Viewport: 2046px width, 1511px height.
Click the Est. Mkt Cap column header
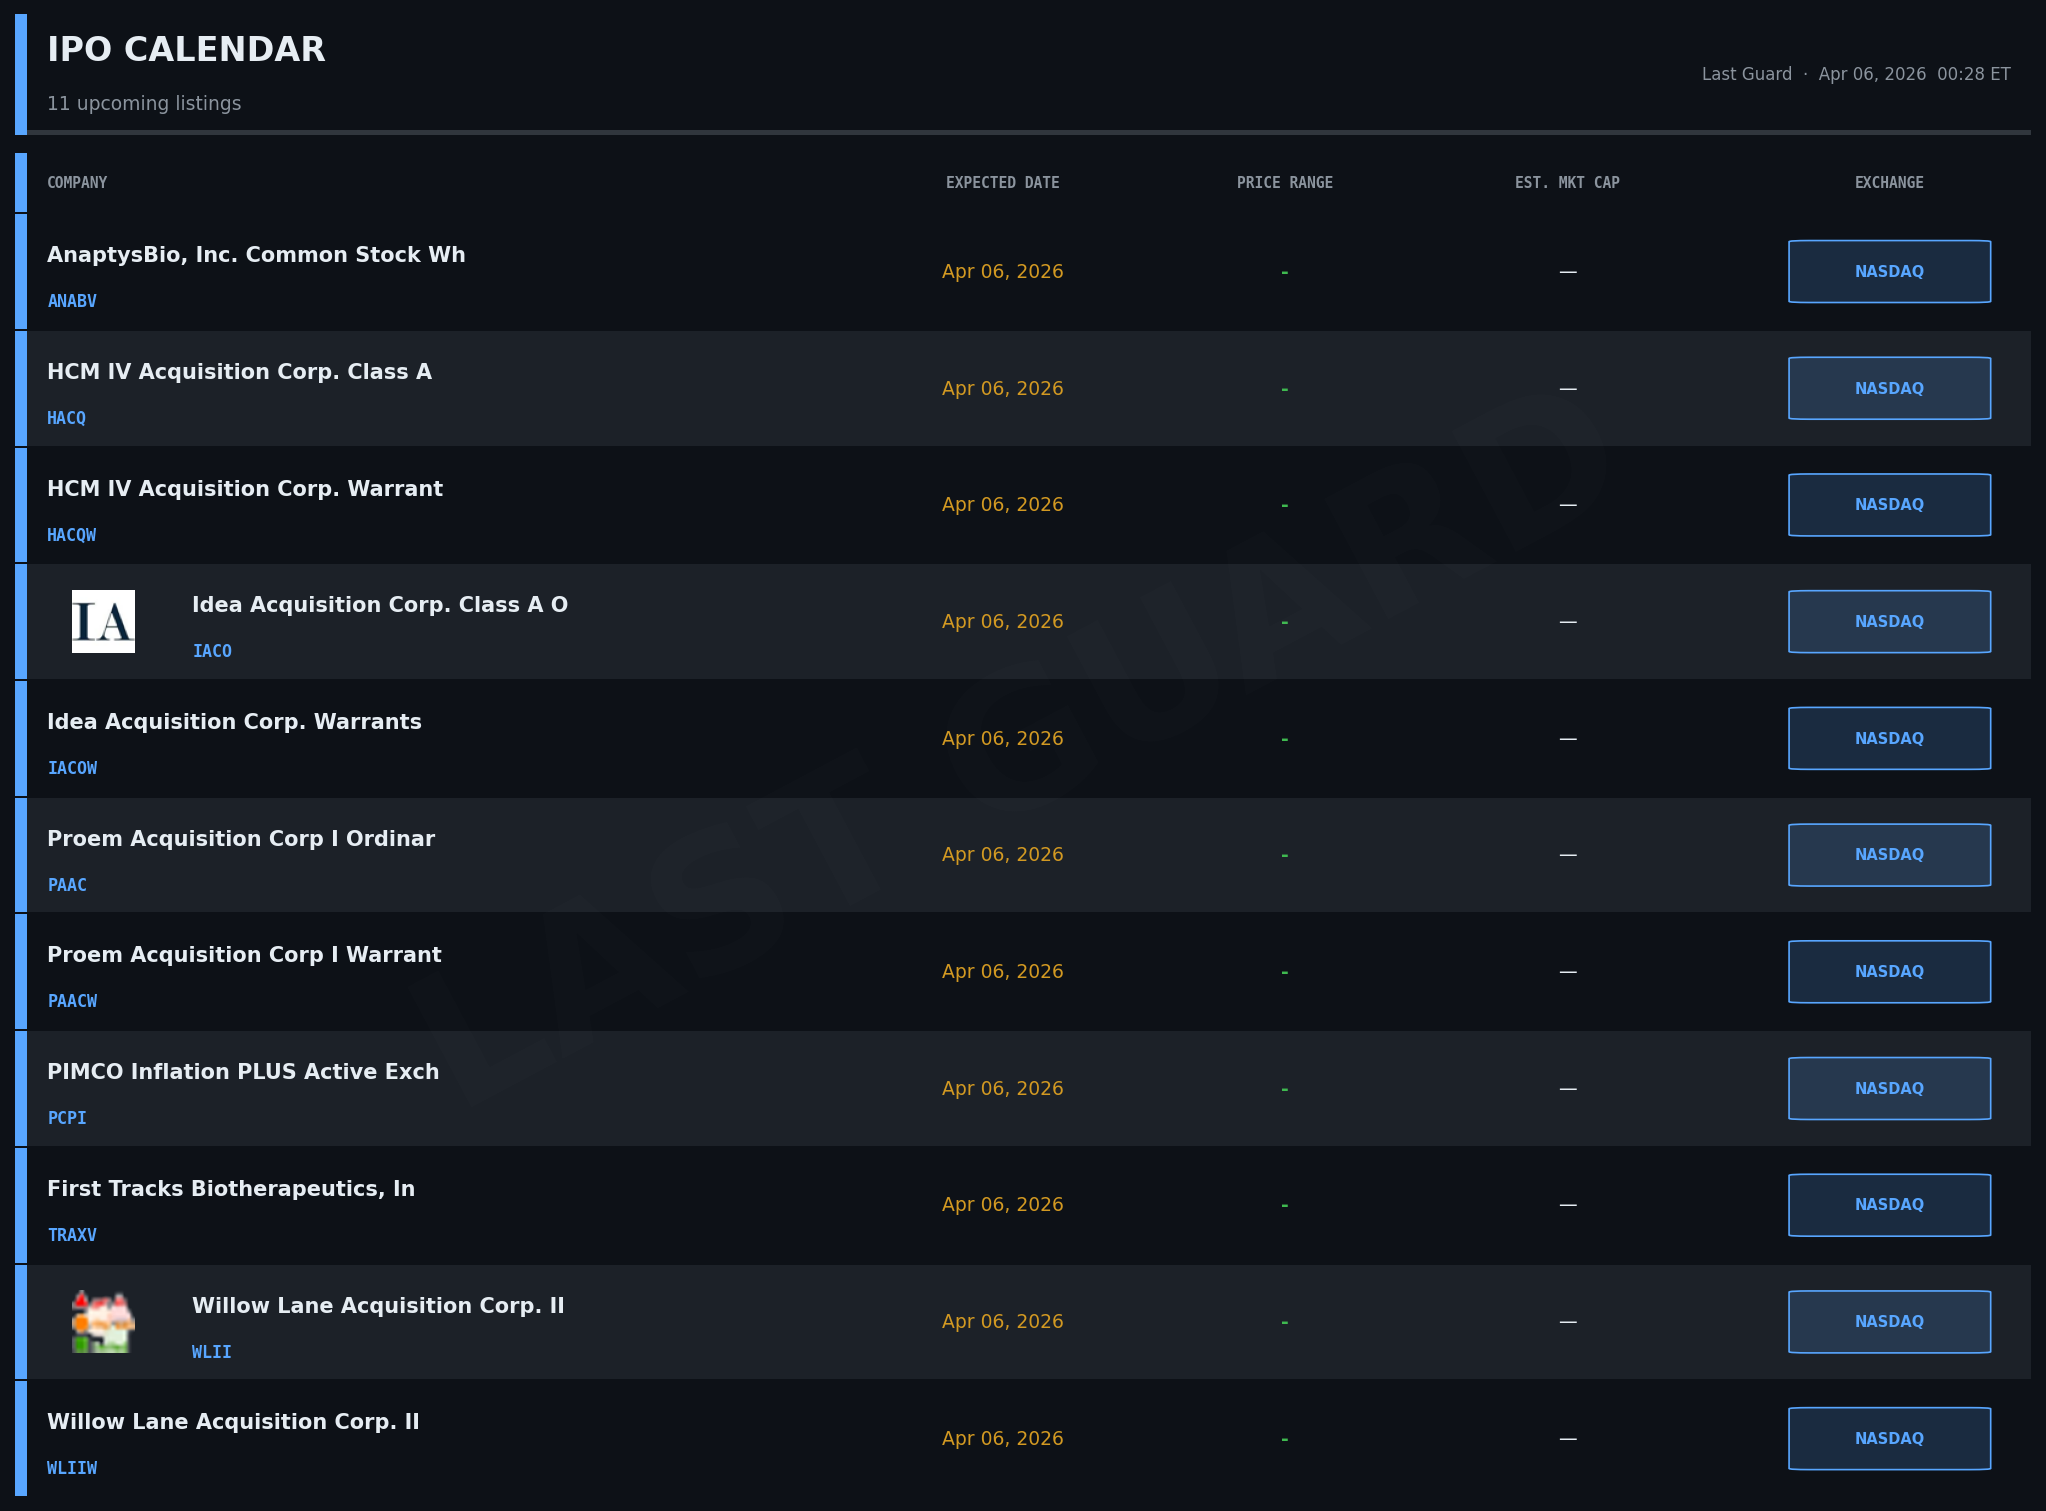[x=1567, y=182]
